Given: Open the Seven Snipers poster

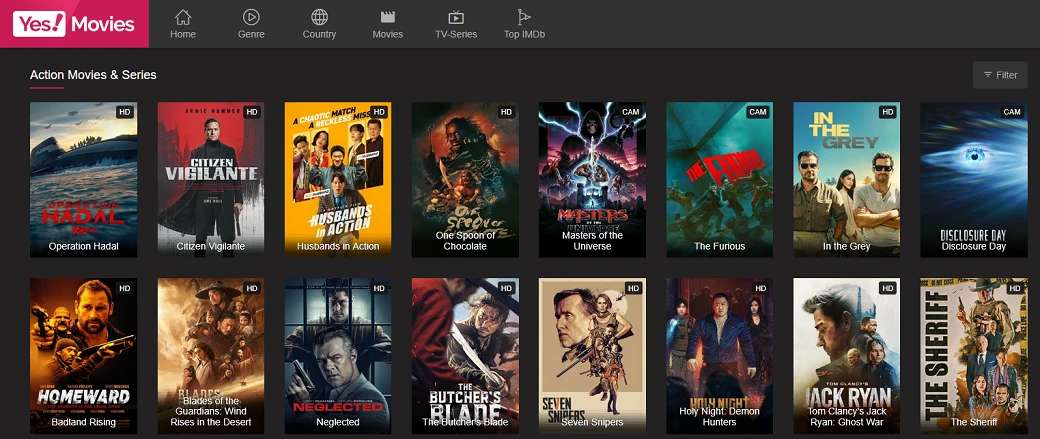Looking at the screenshot, I should click(592, 356).
